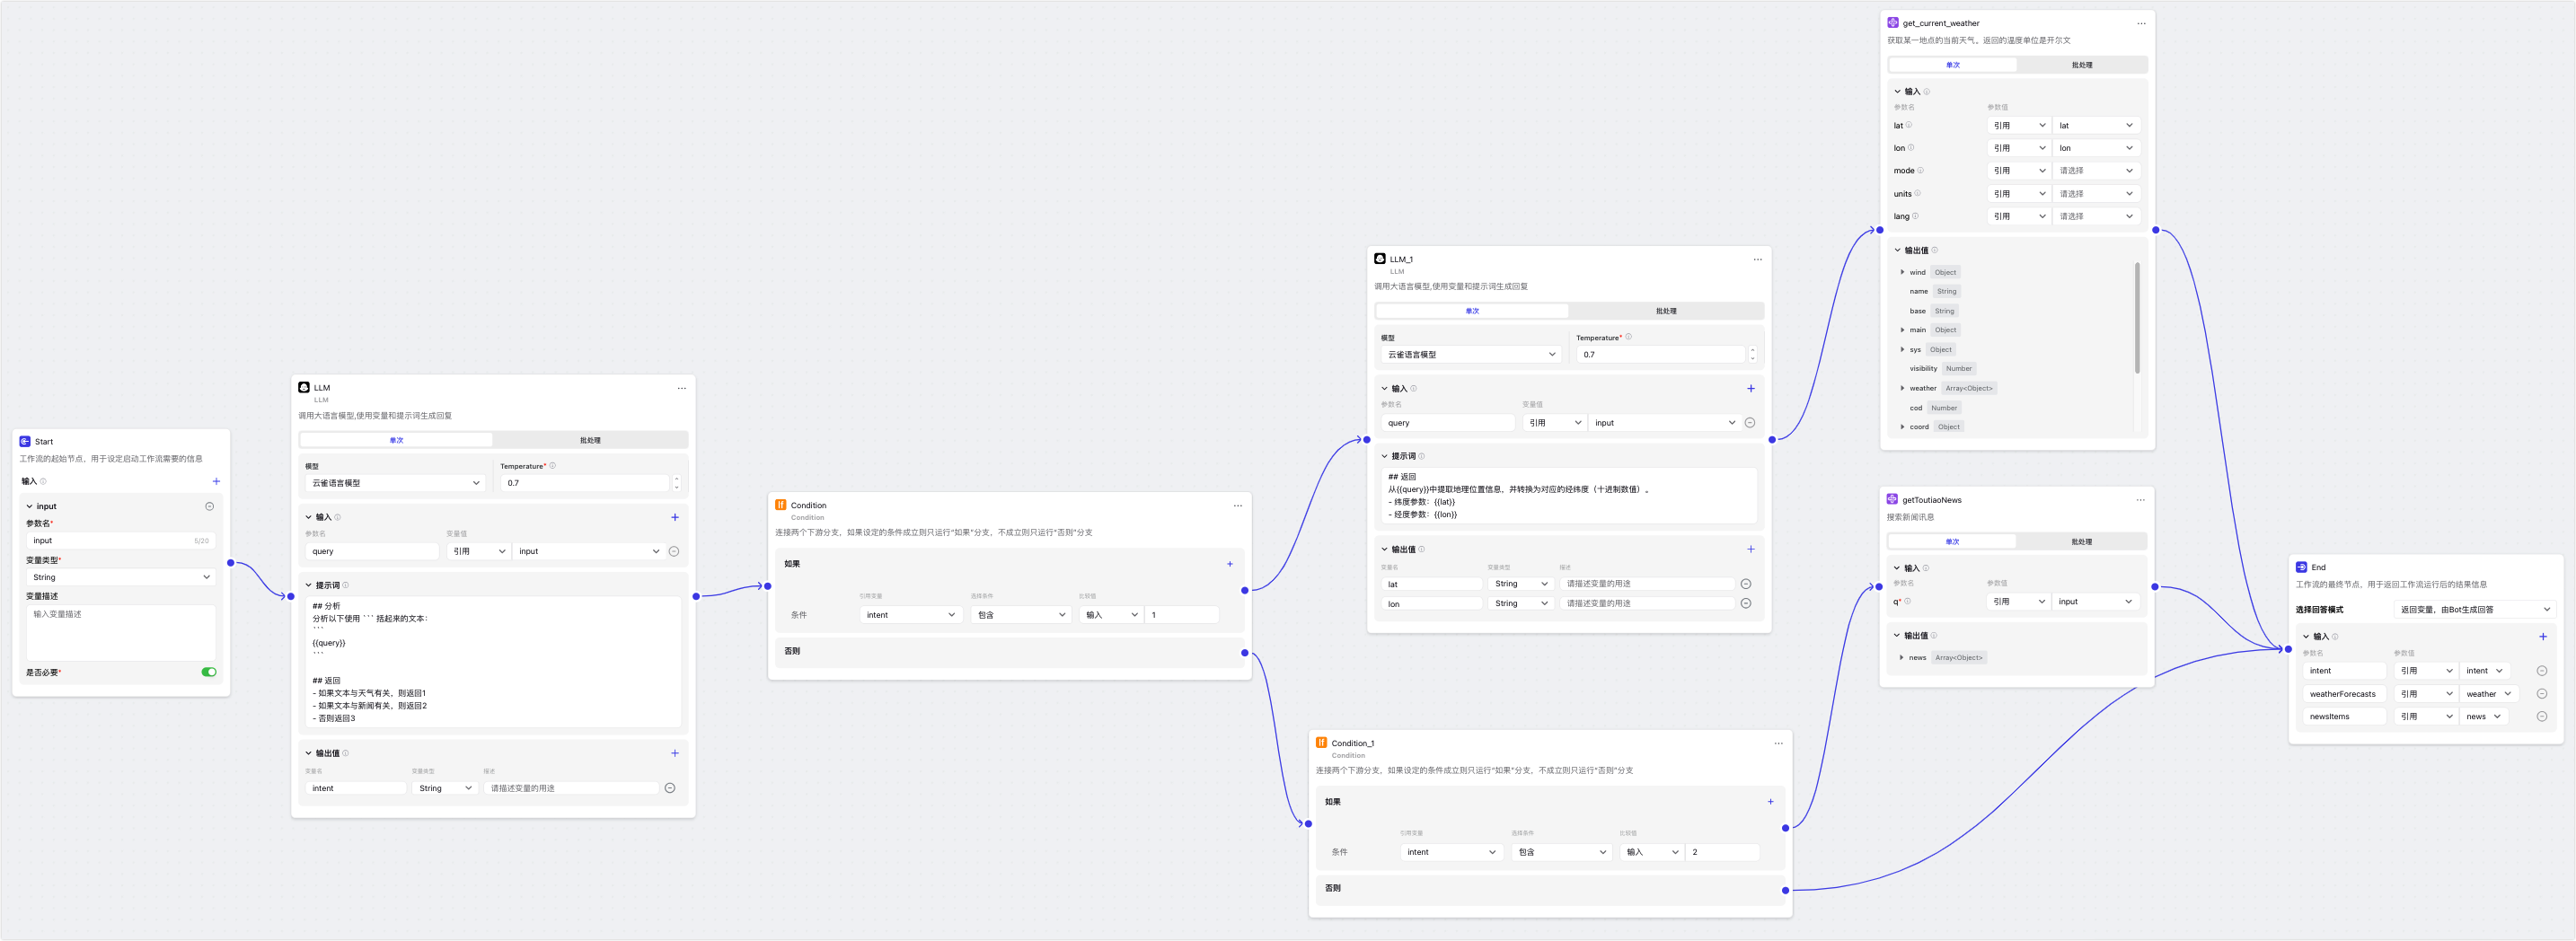The image size is (2576, 941).
Task: Open get_current_weather node's three-dot menu
Action: [2141, 23]
